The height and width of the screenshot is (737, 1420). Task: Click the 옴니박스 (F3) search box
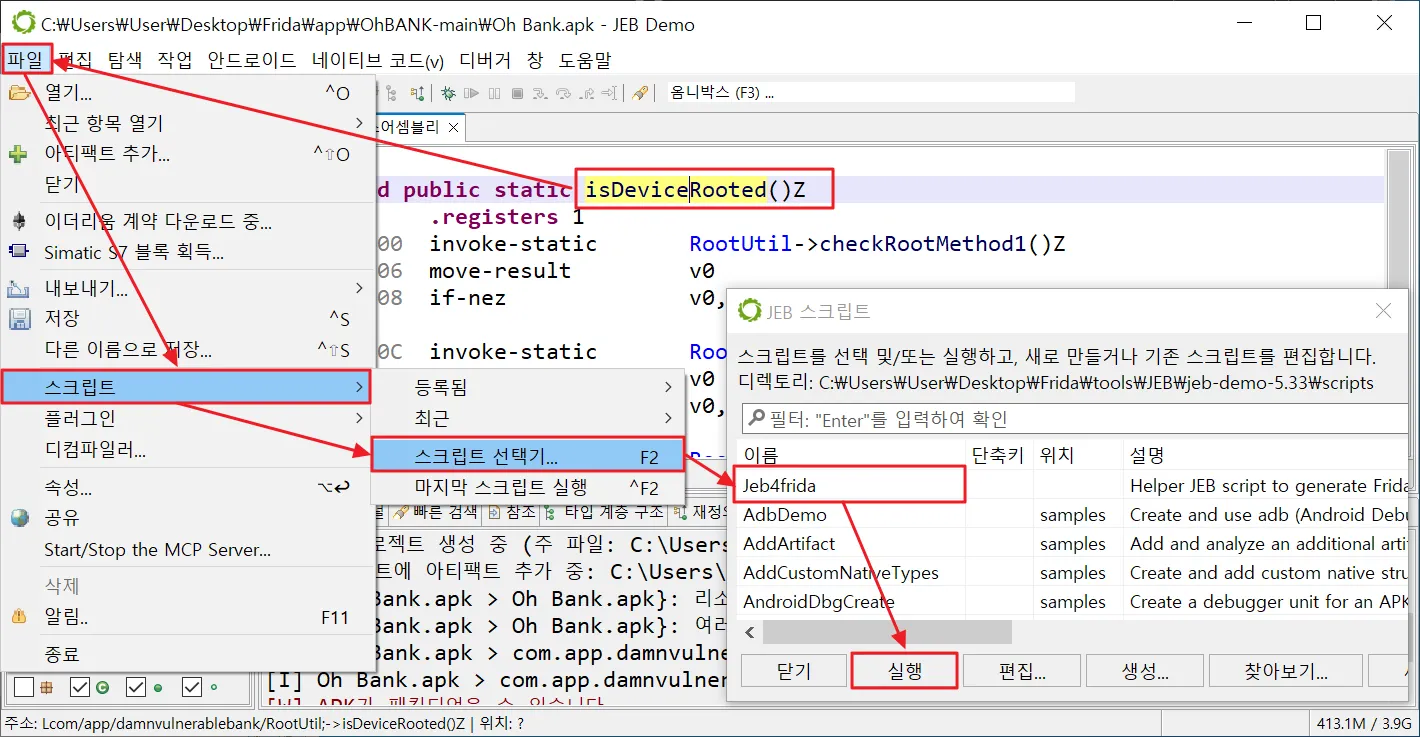pos(870,92)
